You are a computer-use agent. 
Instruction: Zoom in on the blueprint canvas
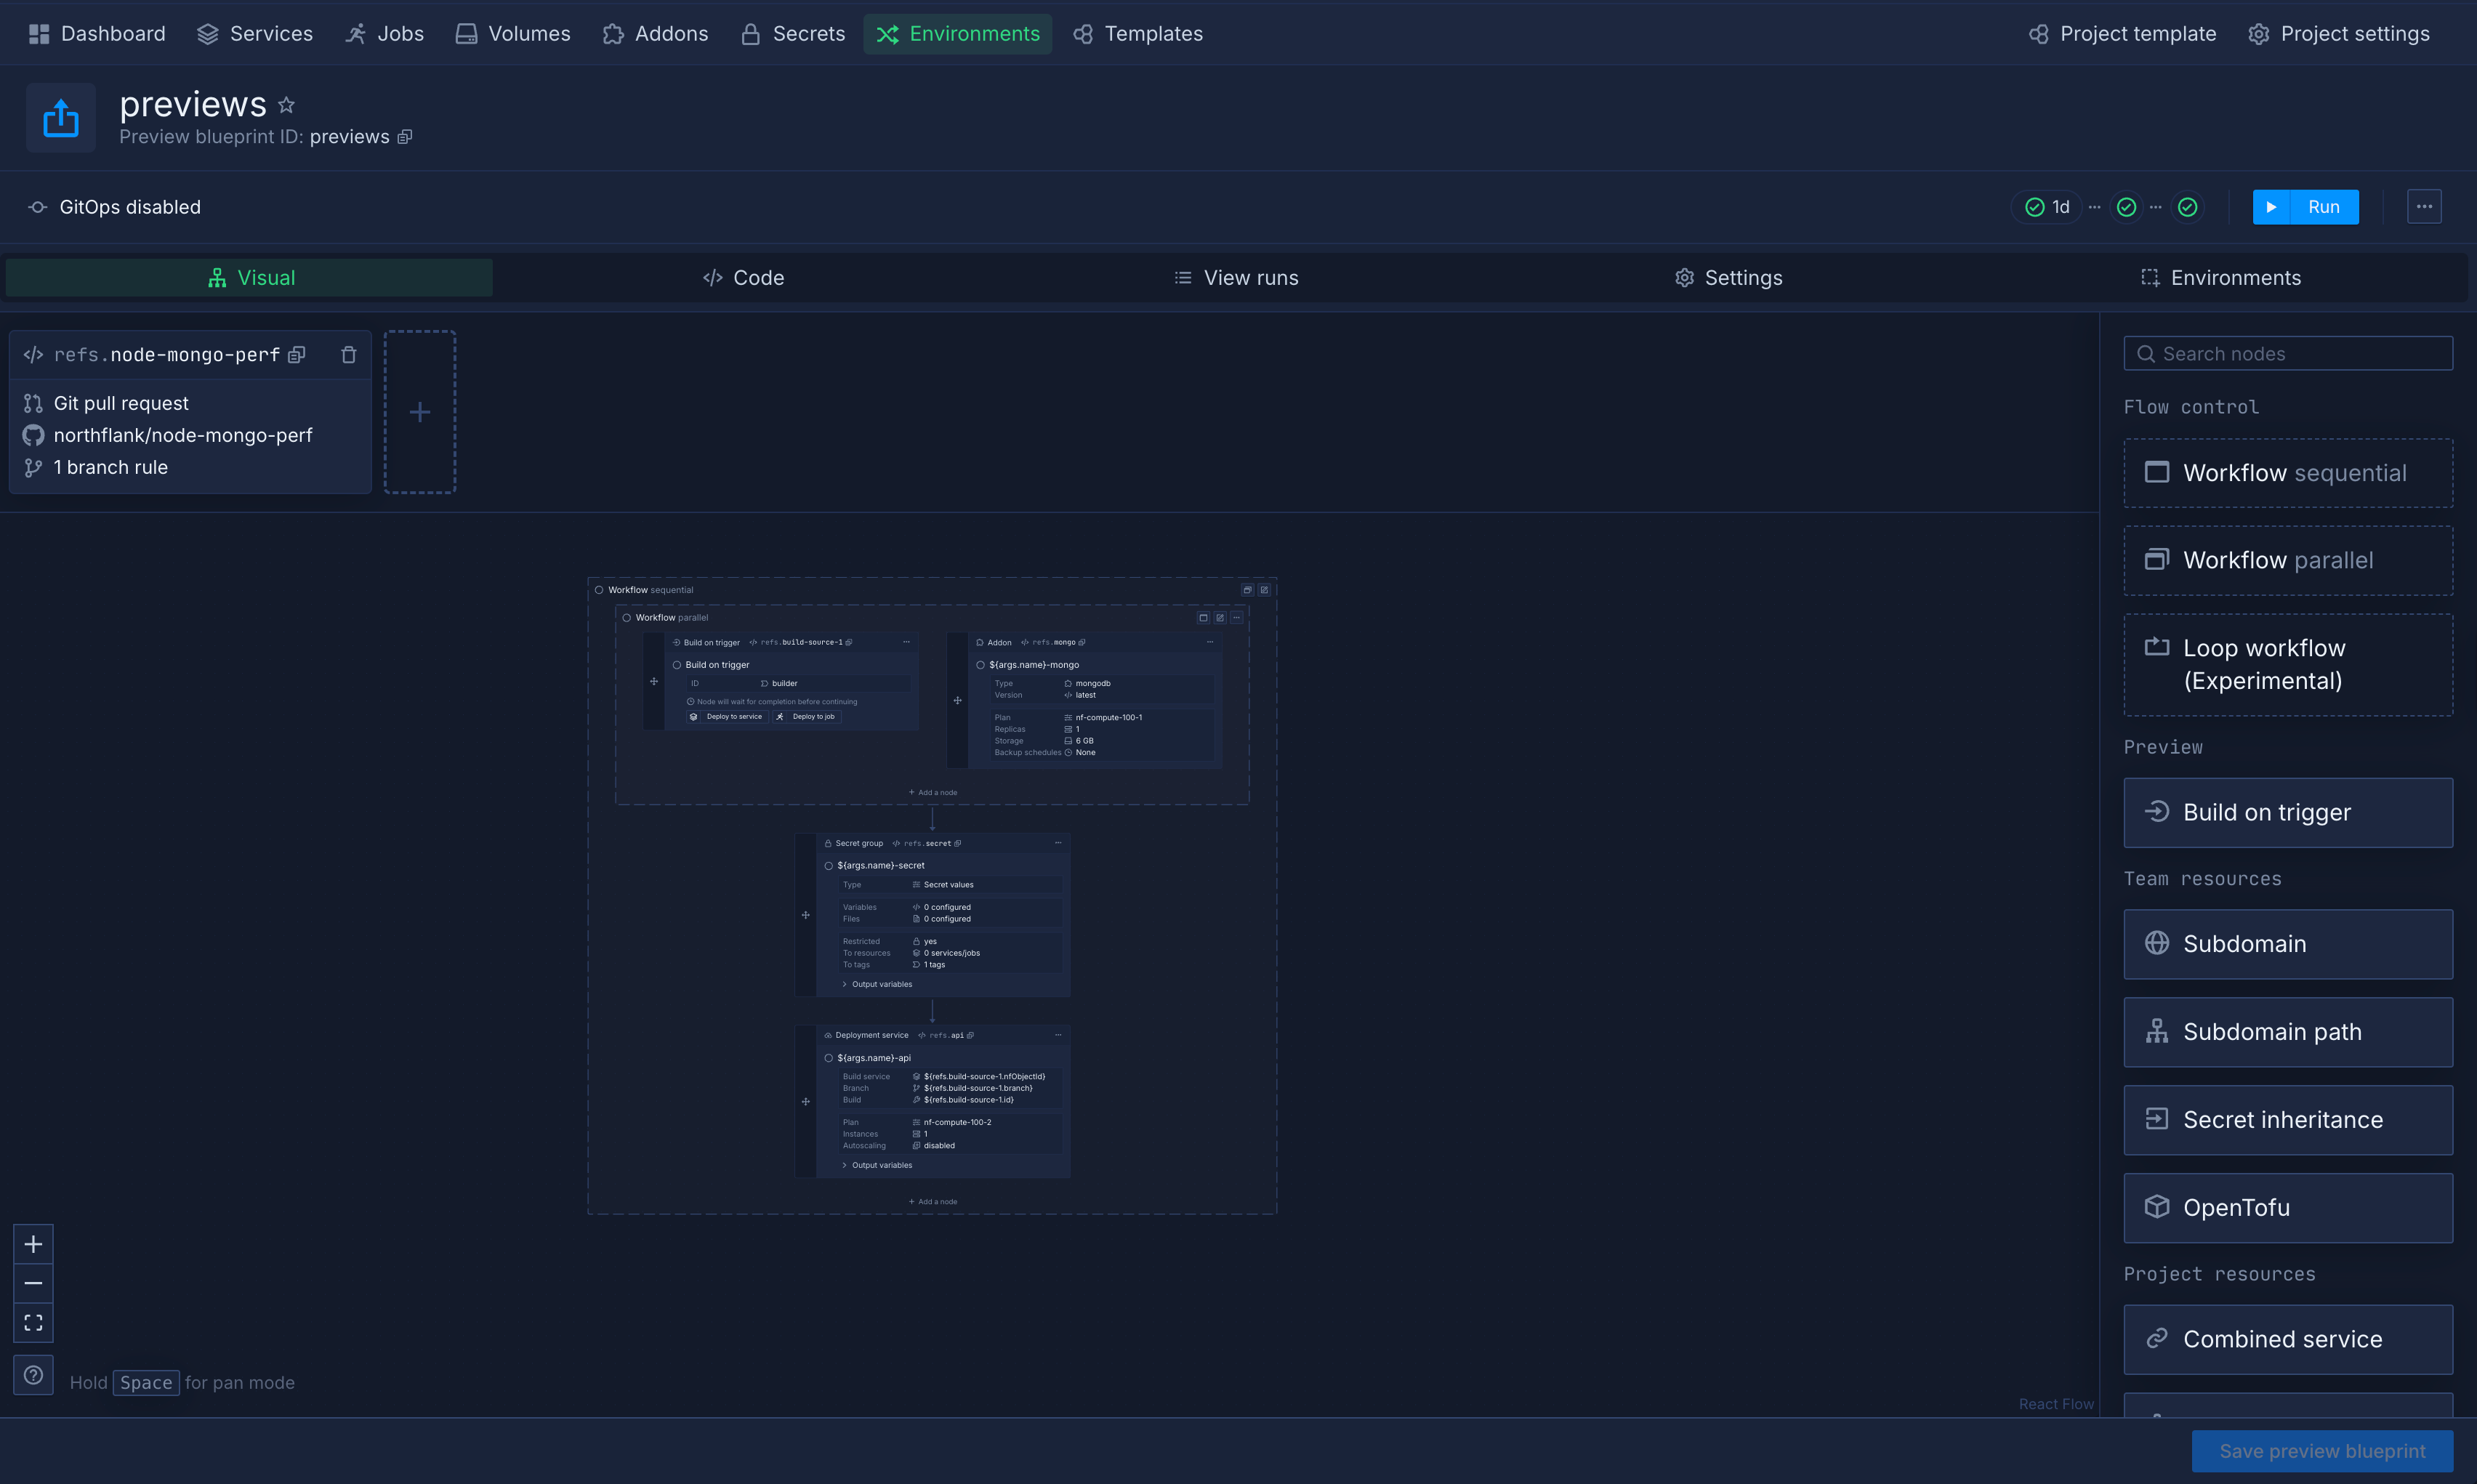(x=32, y=1243)
